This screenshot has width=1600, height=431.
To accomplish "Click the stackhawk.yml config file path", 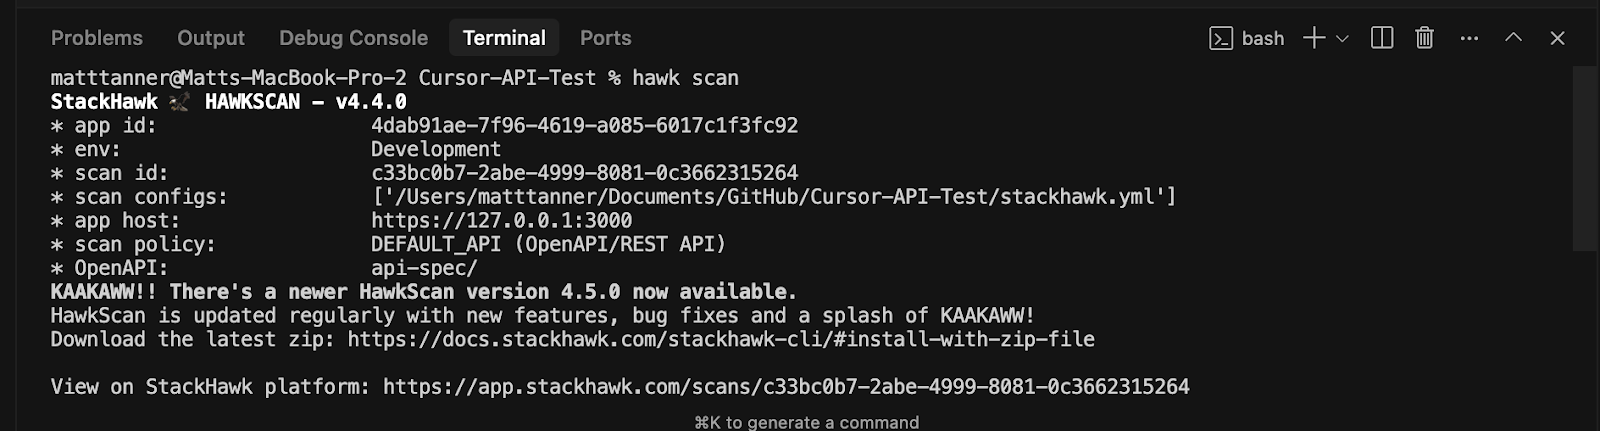I will [774, 197].
